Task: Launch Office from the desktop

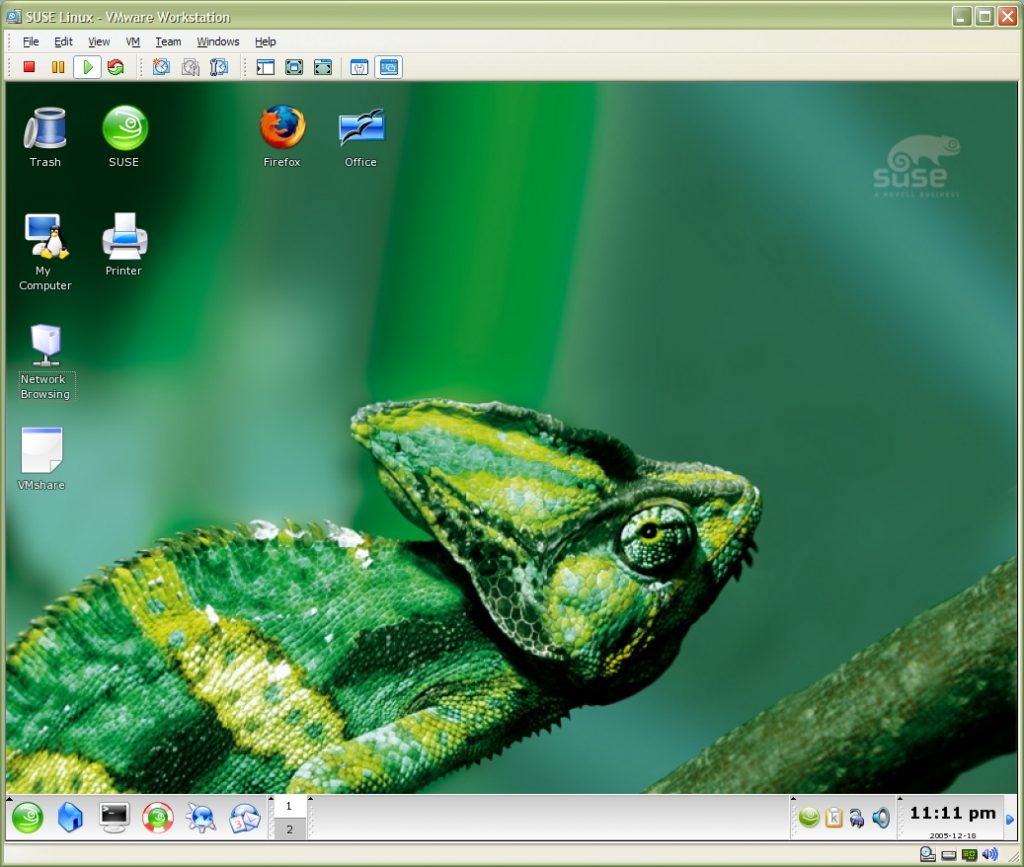Action: click(359, 130)
